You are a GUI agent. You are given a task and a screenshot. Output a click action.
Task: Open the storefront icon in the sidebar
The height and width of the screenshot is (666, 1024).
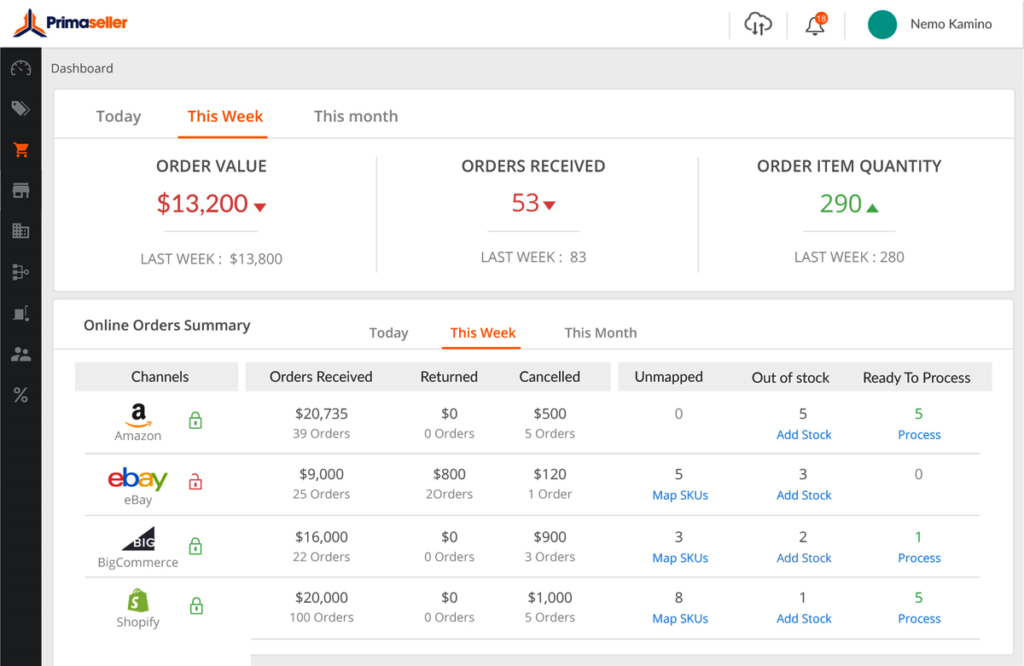[x=20, y=189]
